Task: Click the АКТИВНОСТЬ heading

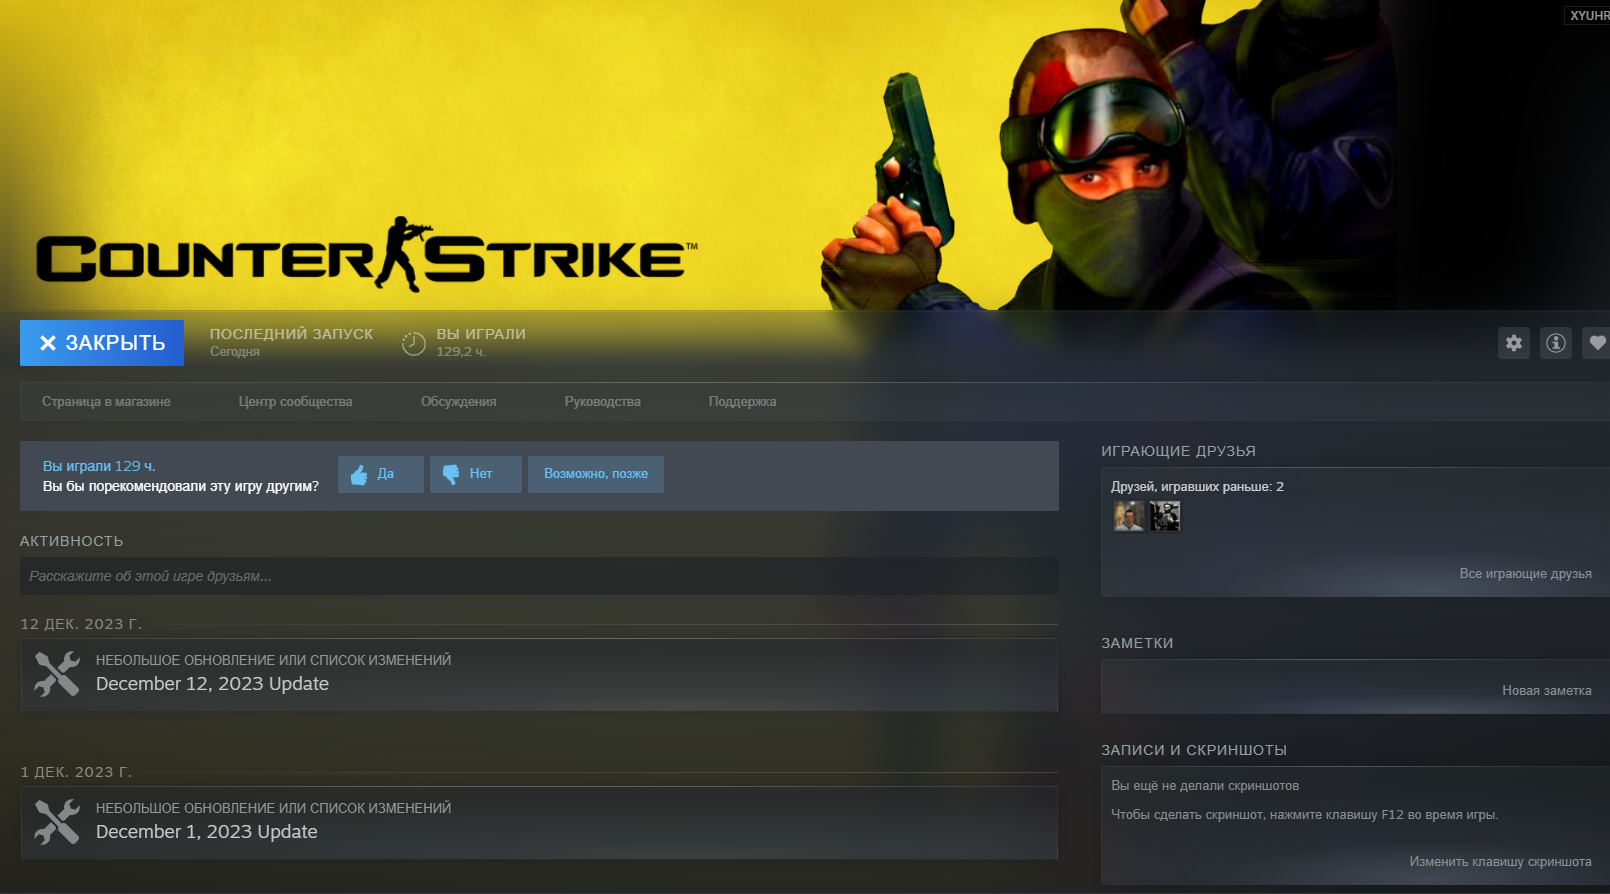Action: point(72,541)
